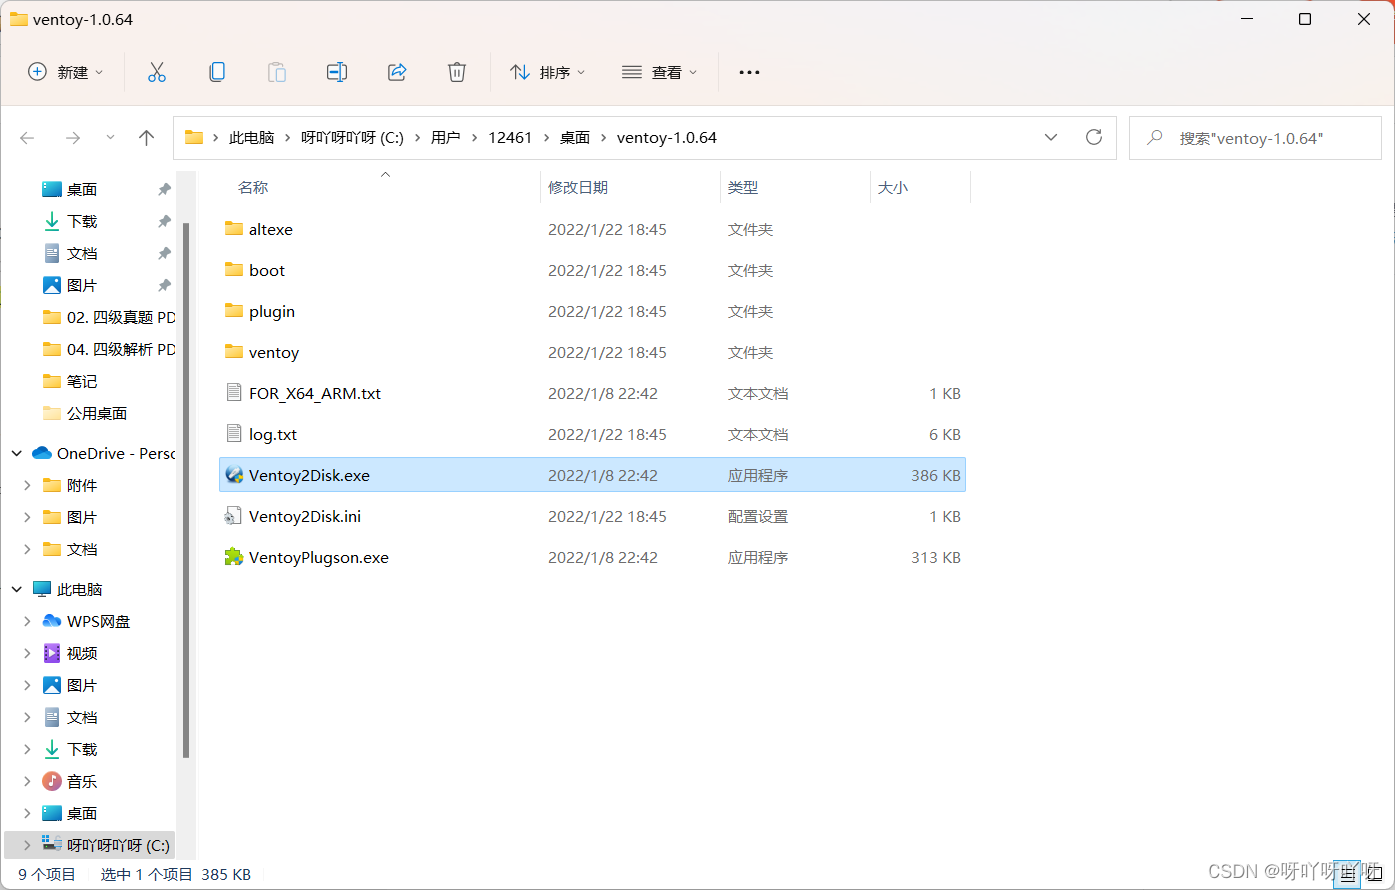
Task: Click the VentoyPlugson.exe puzzle icon
Action: tap(234, 557)
